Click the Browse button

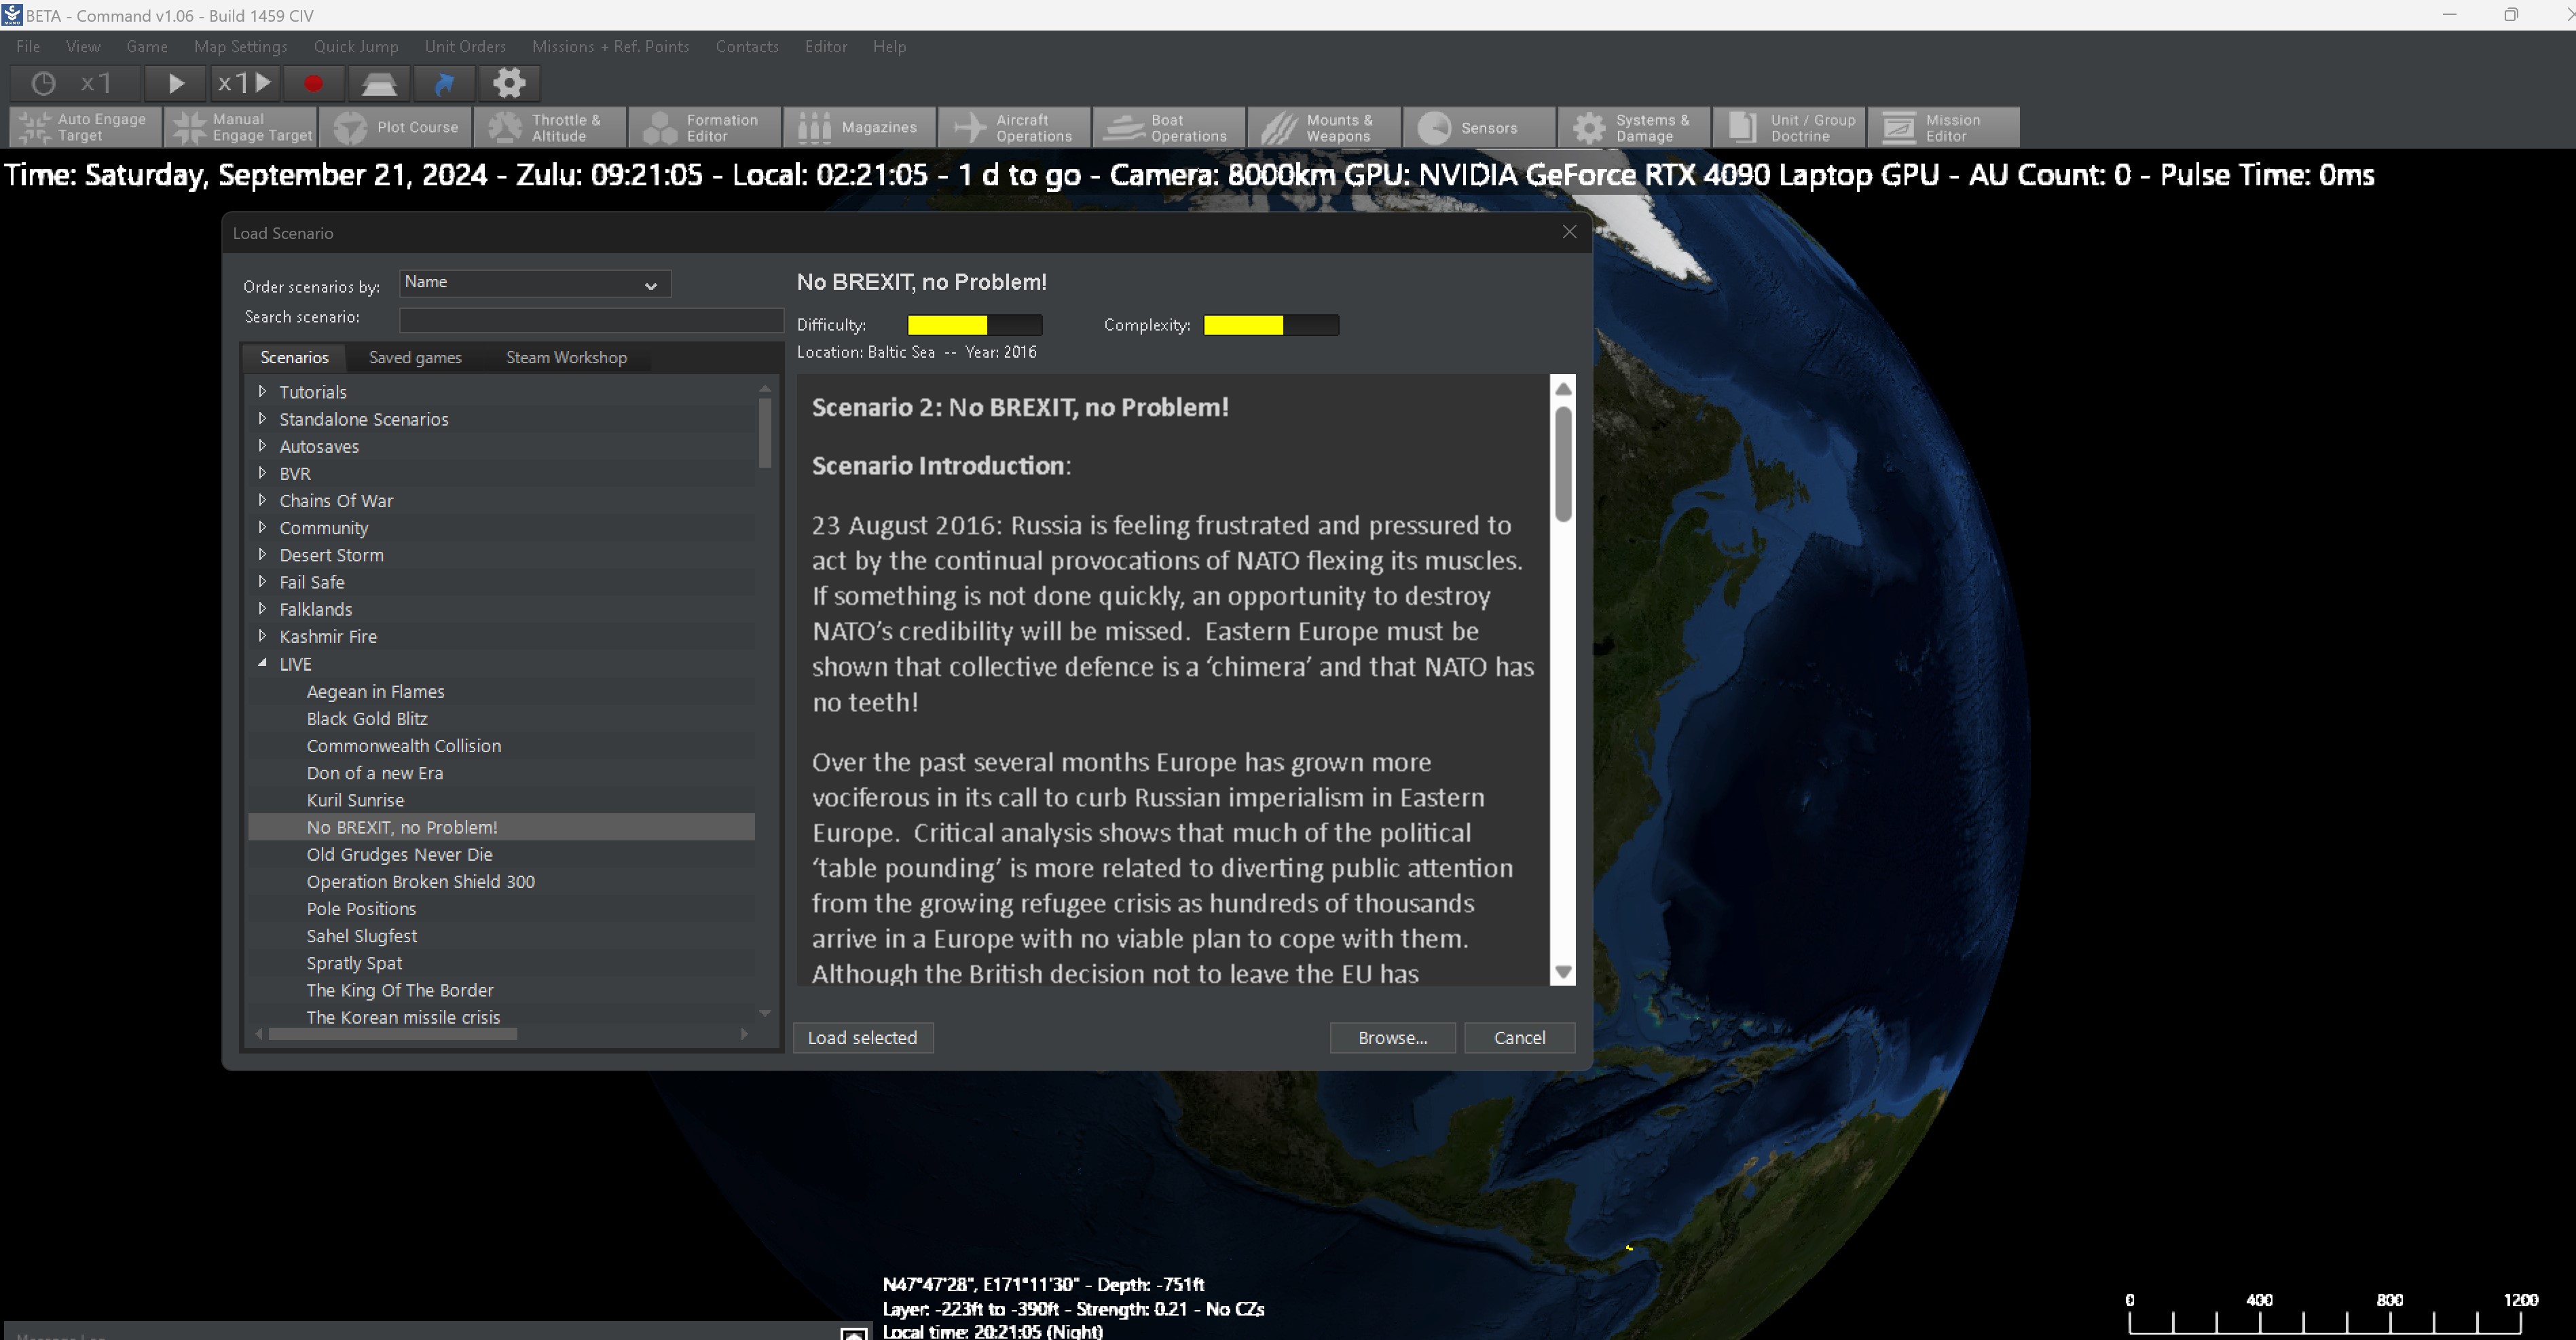pos(1392,1037)
